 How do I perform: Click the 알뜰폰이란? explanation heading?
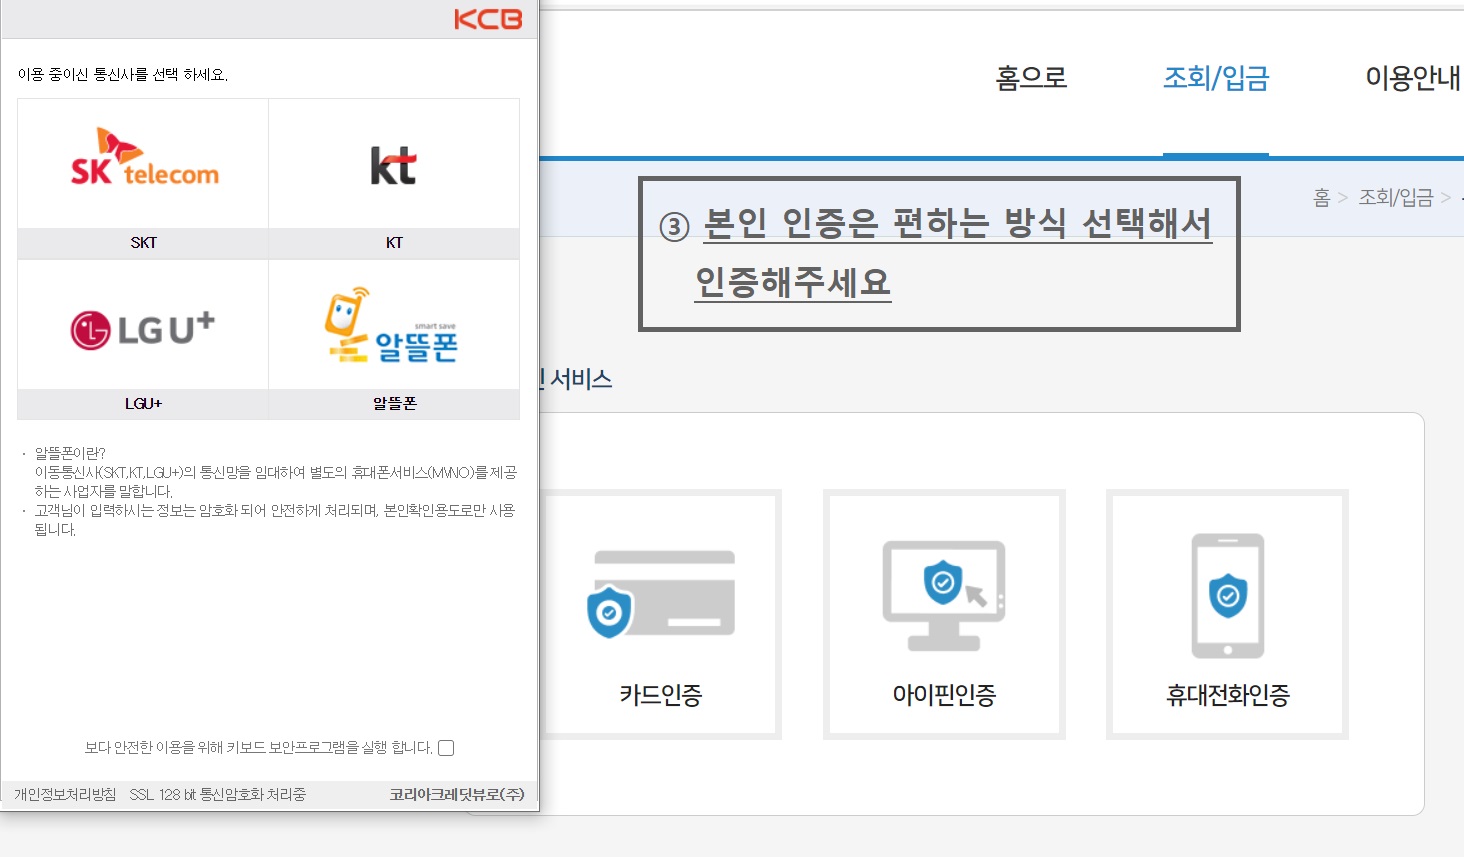pos(70,453)
